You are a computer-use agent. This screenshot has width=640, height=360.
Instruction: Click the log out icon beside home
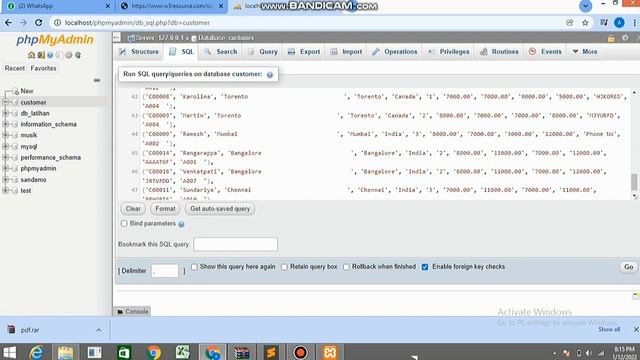(41, 55)
